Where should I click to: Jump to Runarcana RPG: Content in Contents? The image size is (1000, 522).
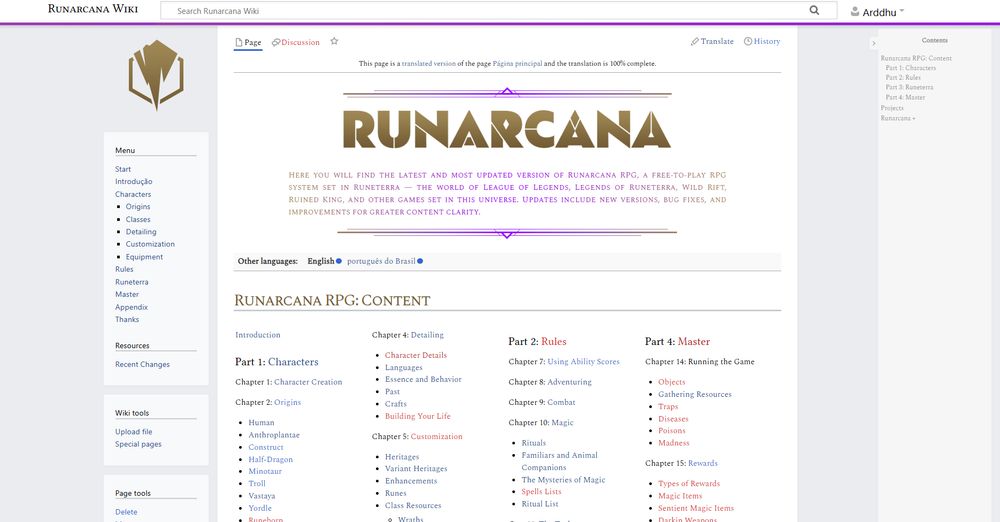[x=916, y=58]
